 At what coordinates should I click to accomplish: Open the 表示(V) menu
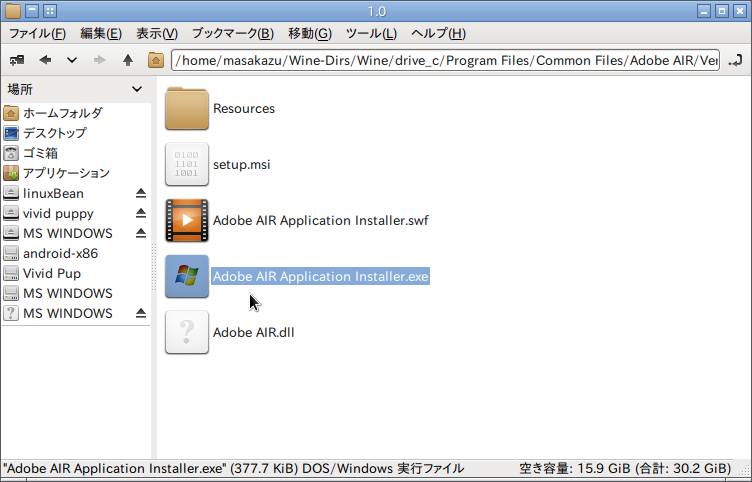pos(157,34)
